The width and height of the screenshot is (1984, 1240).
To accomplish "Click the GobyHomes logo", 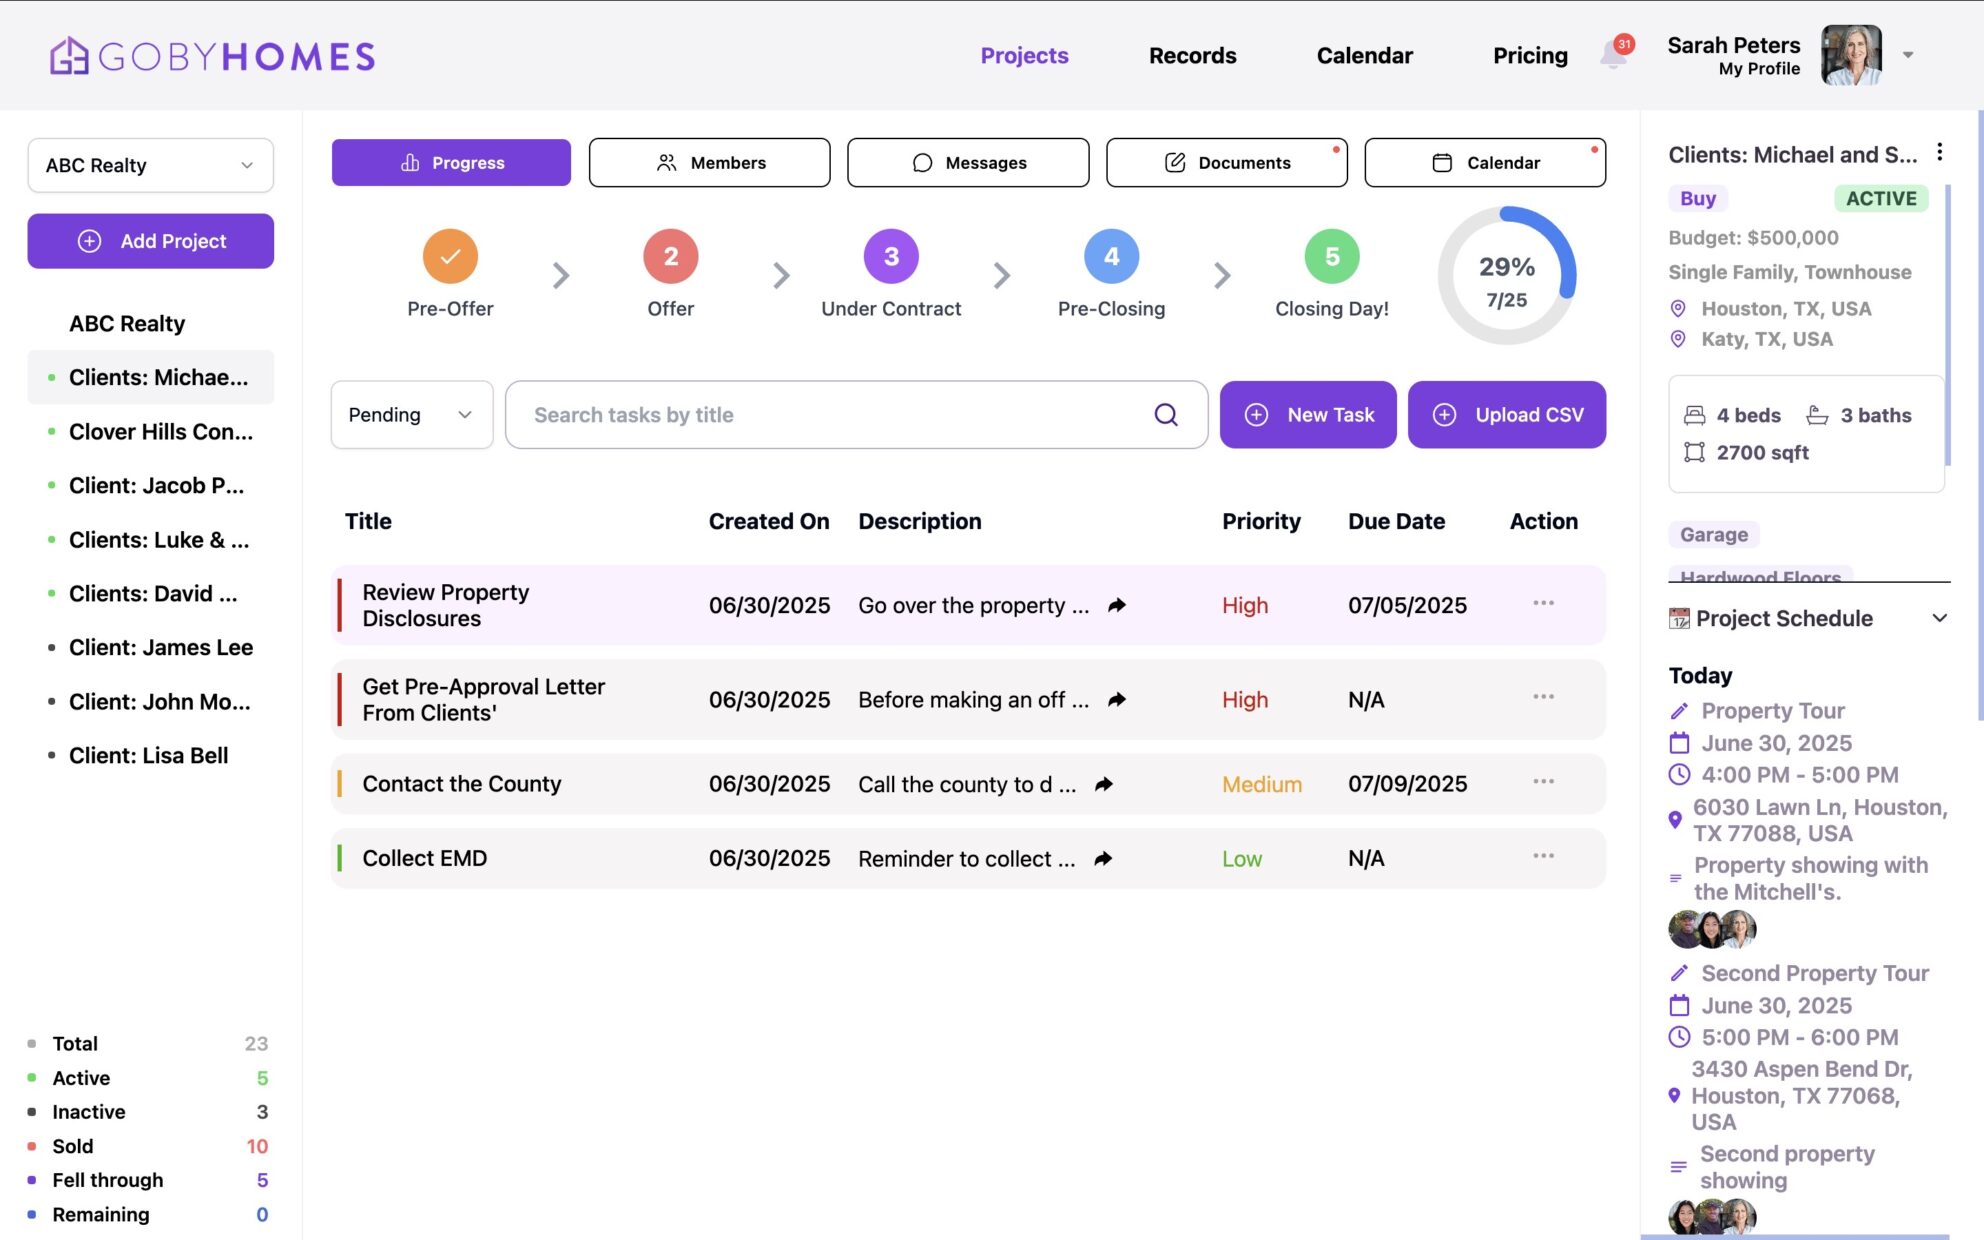I will pyautogui.click(x=212, y=55).
